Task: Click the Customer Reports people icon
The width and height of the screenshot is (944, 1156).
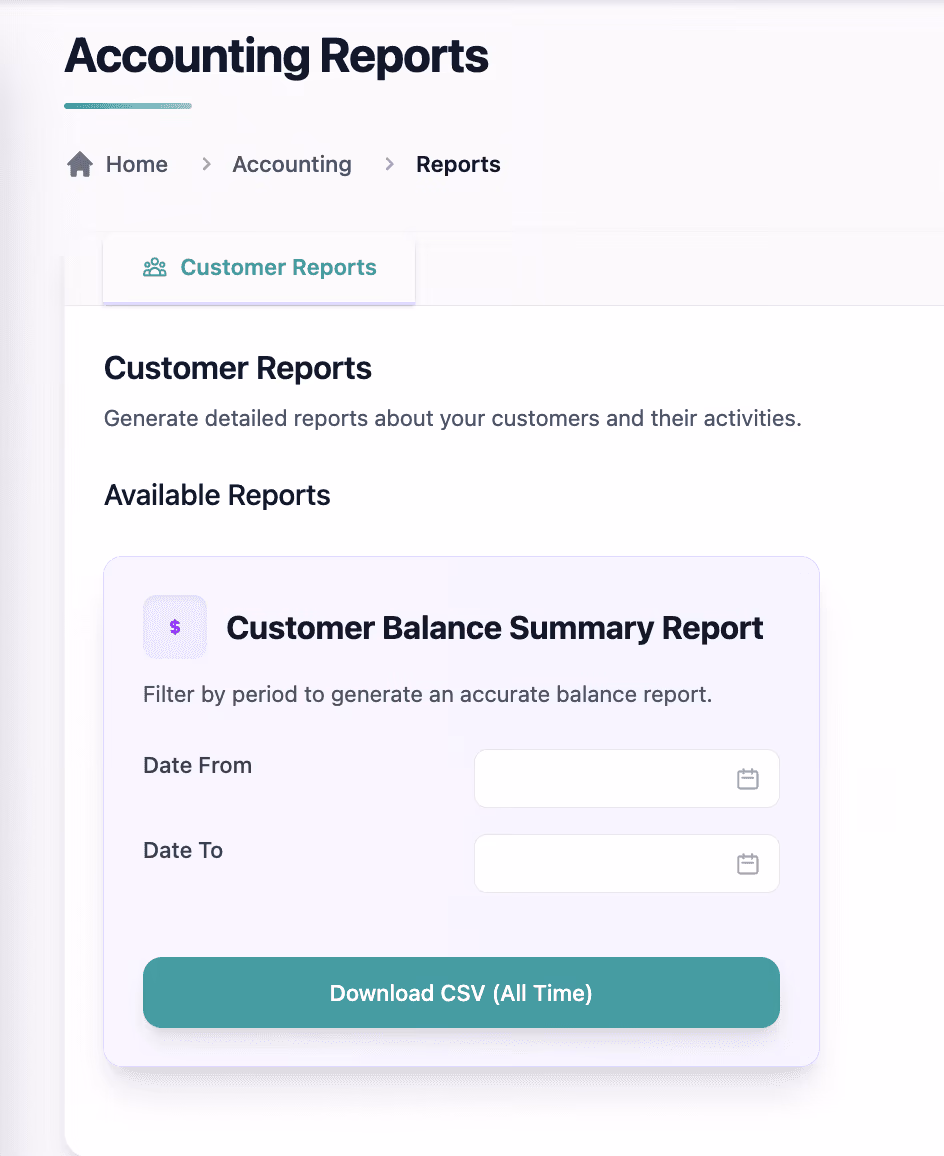Action: pos(155,268)
